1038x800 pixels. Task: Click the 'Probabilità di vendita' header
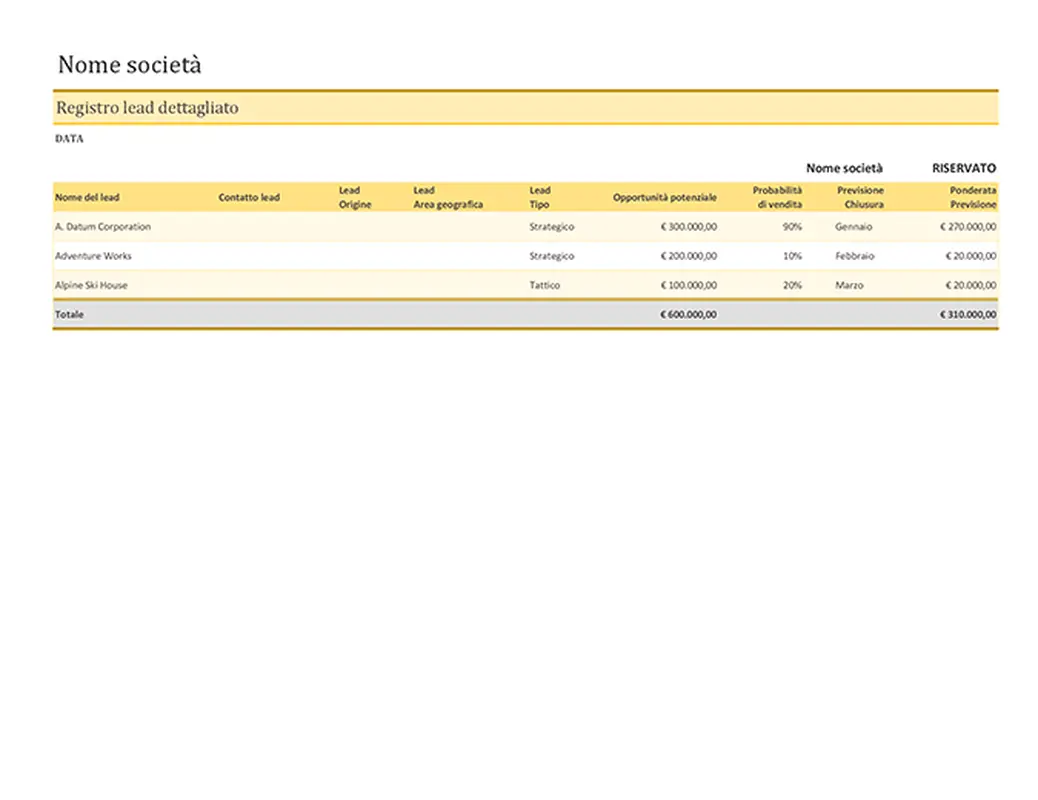point(777,197)
